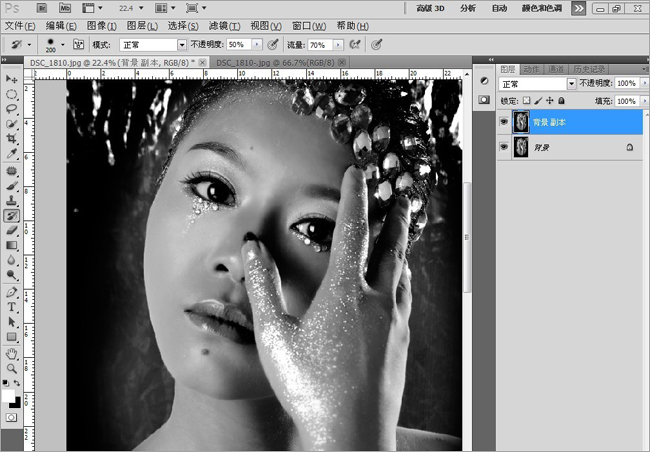Screen dimensions: 650x452
Task: Open the layer 不透明度 arrow
Action: [x=644, y=84]
